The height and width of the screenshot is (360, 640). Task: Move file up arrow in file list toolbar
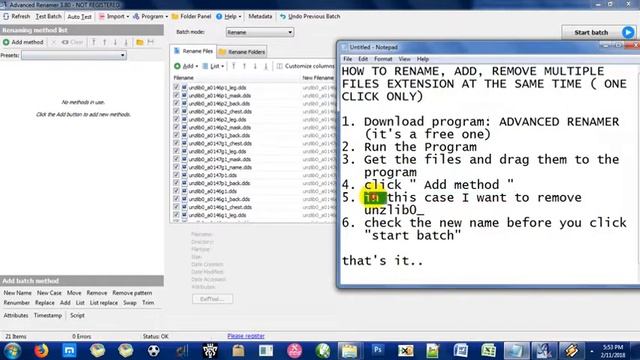(x=244, y=66)
